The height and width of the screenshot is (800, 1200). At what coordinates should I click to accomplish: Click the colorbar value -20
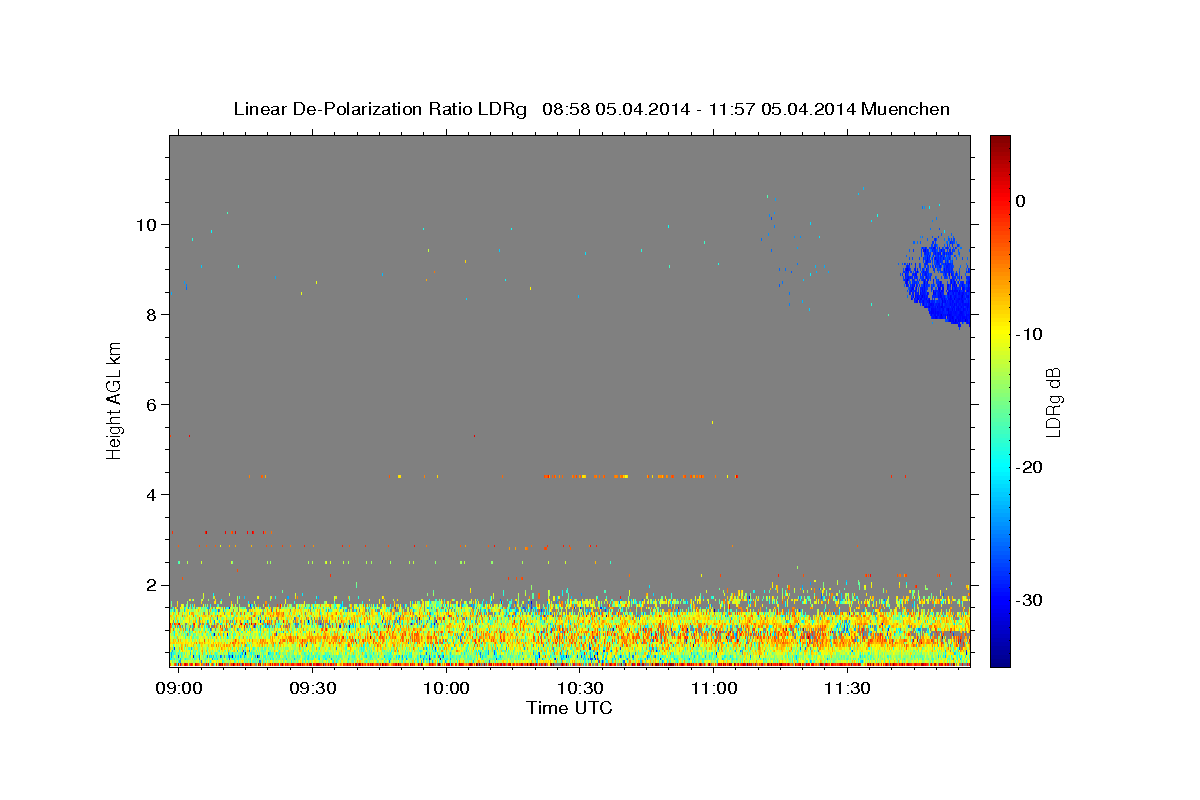tap(1030, 467)
